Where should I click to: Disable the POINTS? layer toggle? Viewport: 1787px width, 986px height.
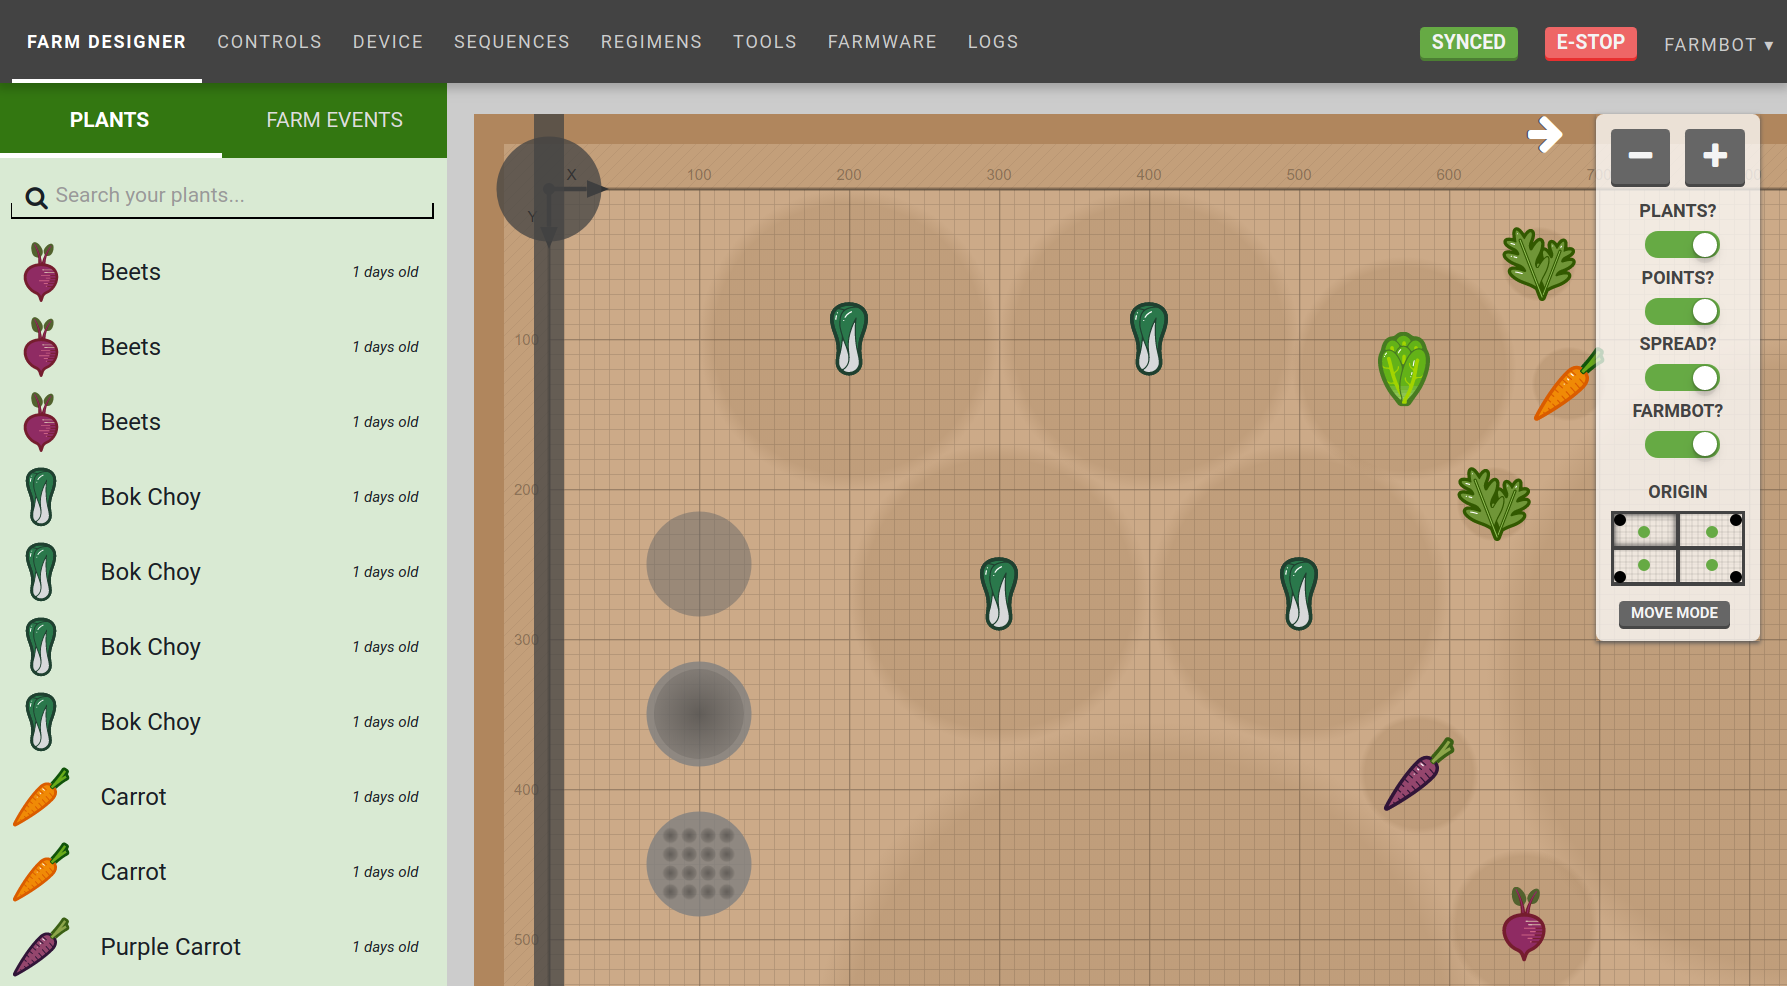click(x=1681, y=311)
